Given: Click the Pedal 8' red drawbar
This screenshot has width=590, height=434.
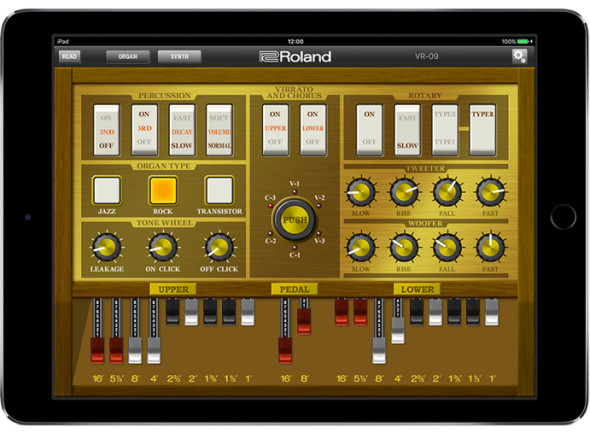Looking at the screenshot, I should click(x=304, y=321).
